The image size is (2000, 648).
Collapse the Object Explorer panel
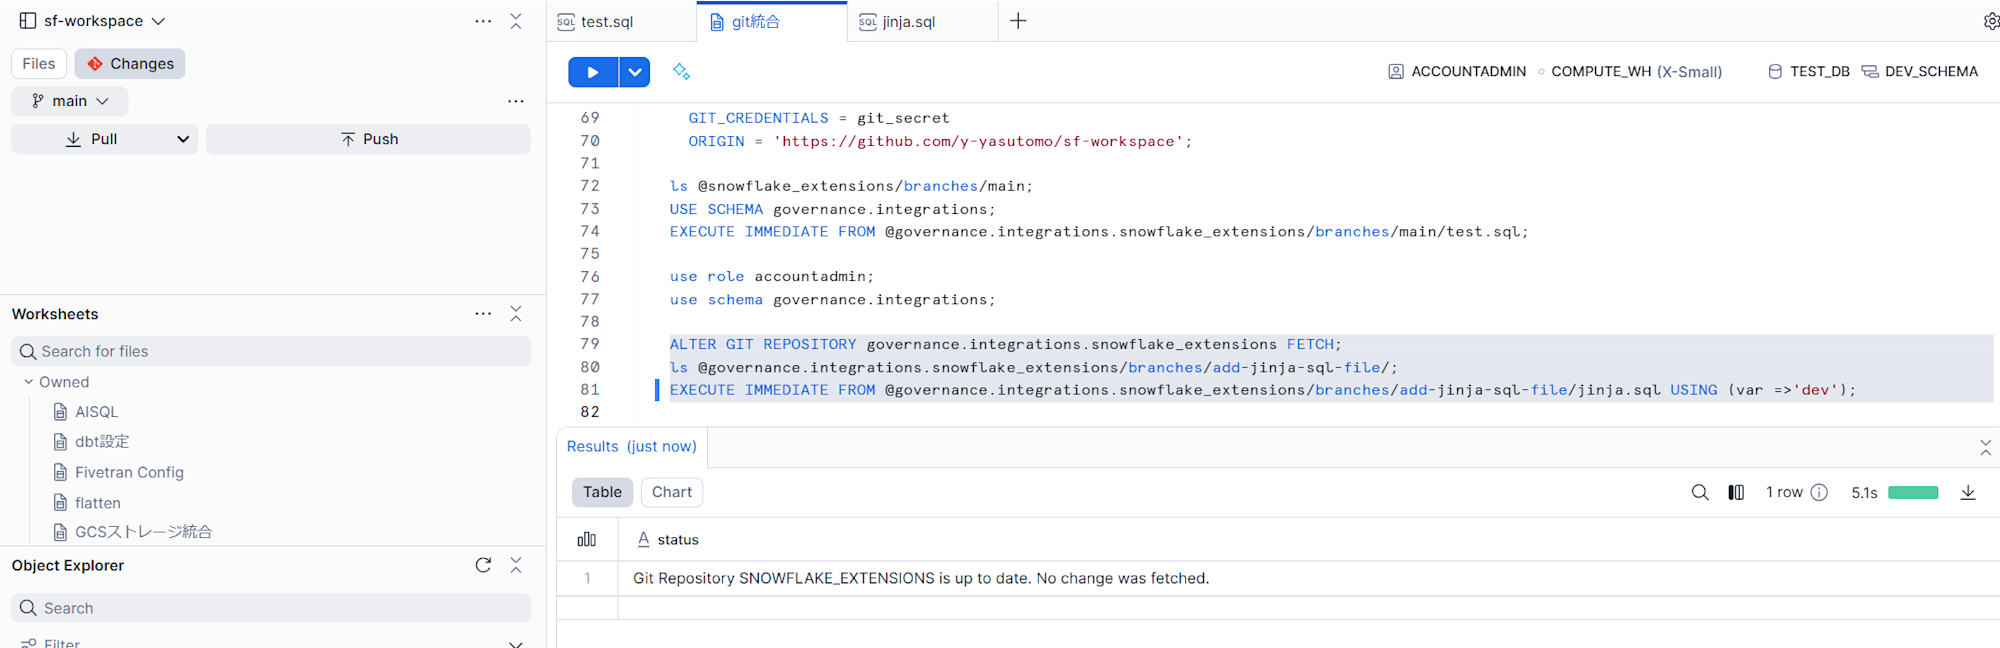pyautogui.click(x=516, y=566)
